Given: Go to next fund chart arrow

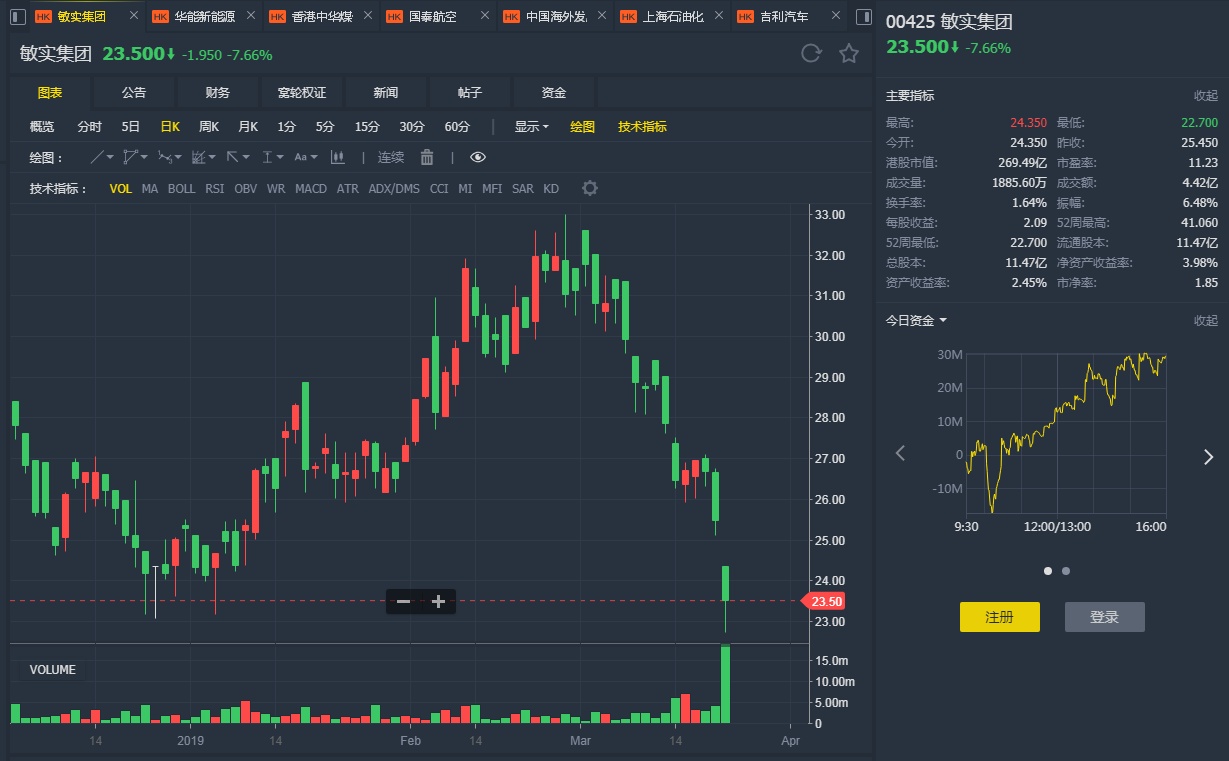Looking at the screenshot, I should (x=1207, y=456).
